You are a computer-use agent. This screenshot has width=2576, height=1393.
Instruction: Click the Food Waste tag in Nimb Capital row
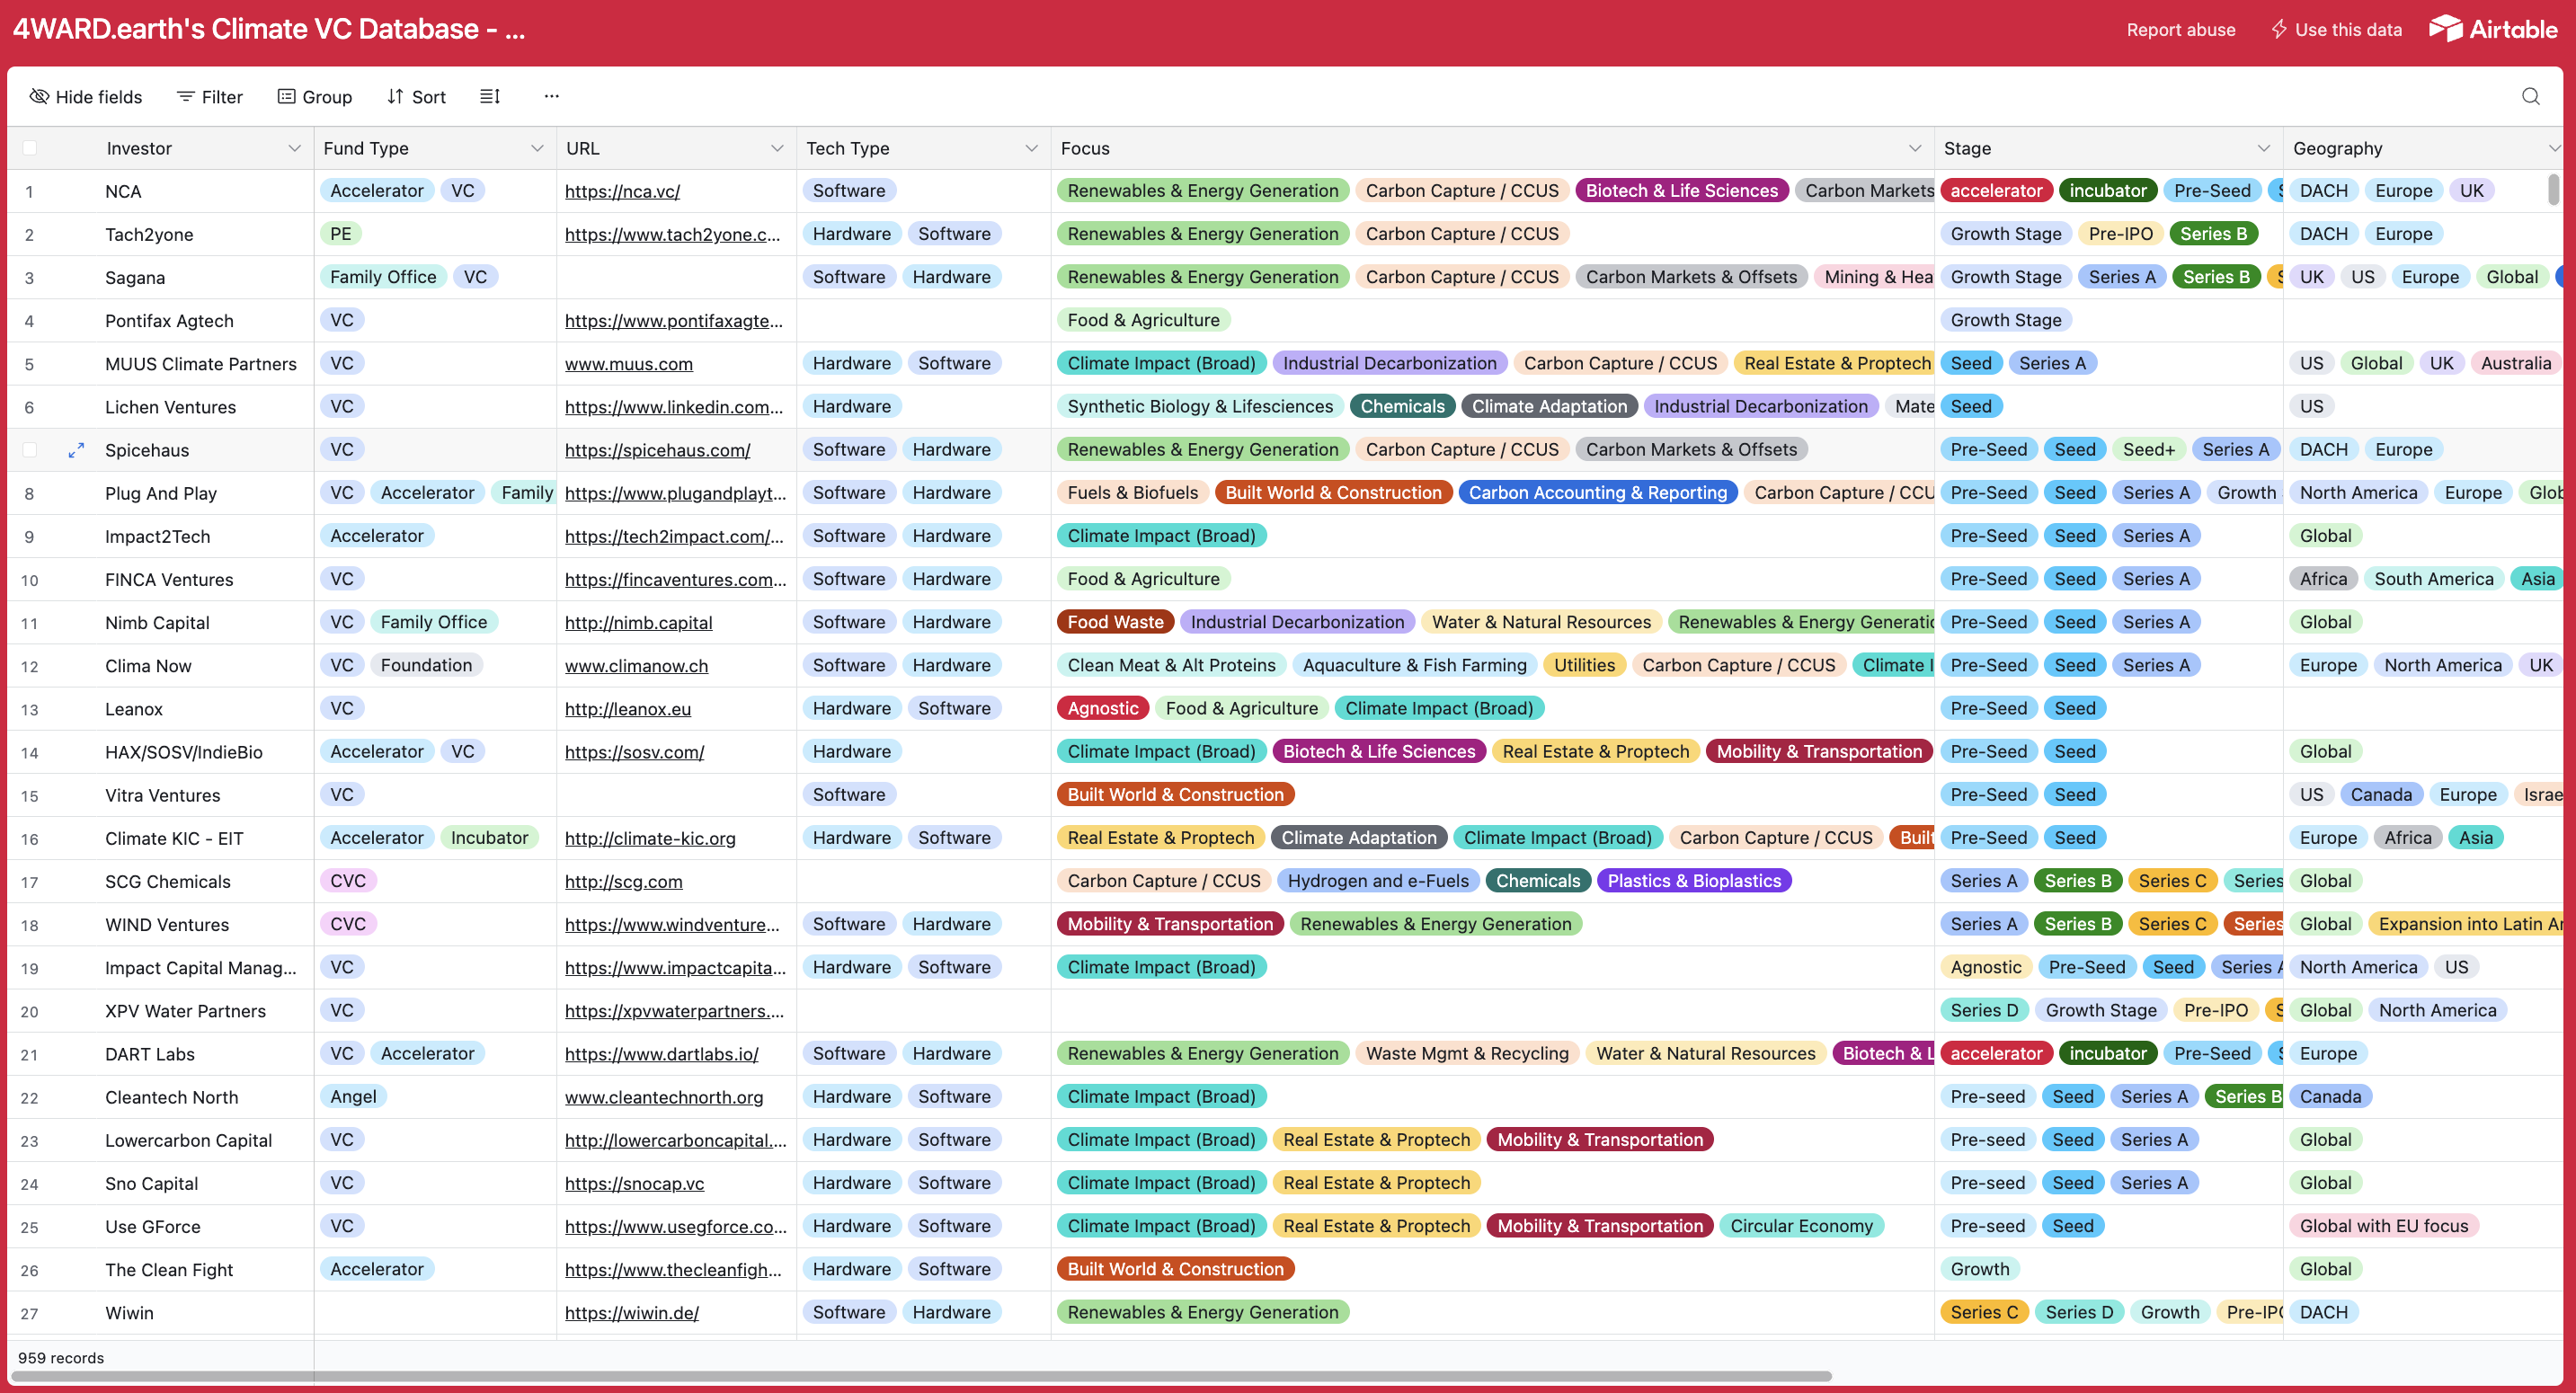(1115, 622)
